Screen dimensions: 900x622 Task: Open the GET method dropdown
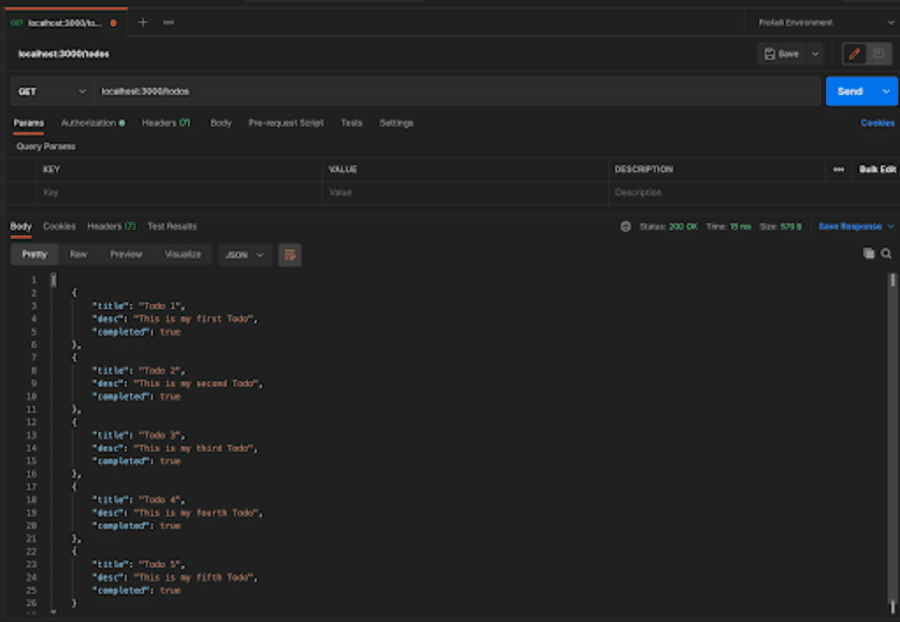coord(52,91)
